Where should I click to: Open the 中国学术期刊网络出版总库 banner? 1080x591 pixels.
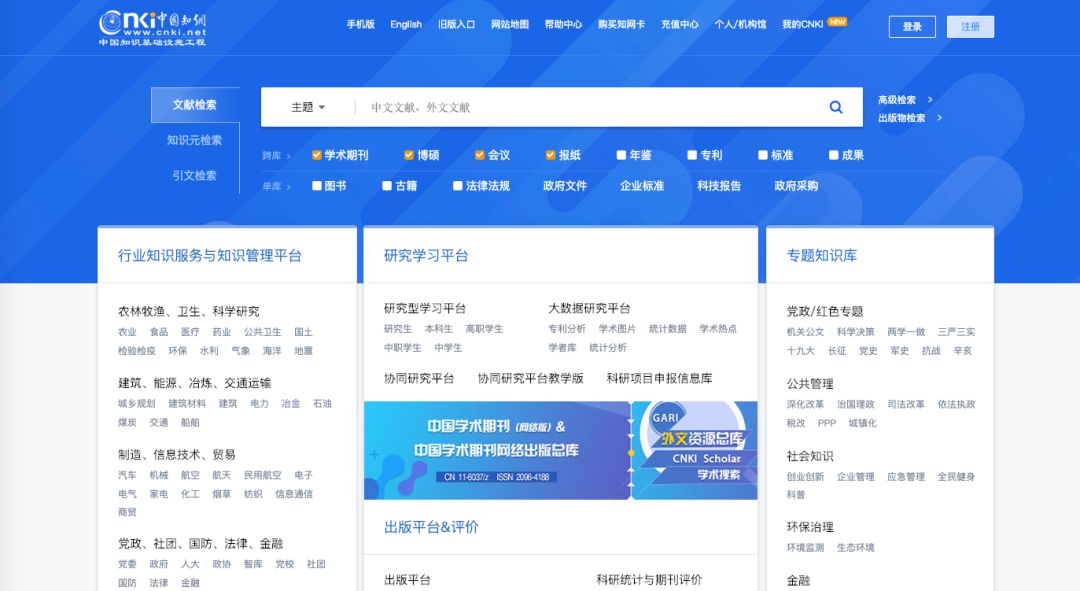497,450
